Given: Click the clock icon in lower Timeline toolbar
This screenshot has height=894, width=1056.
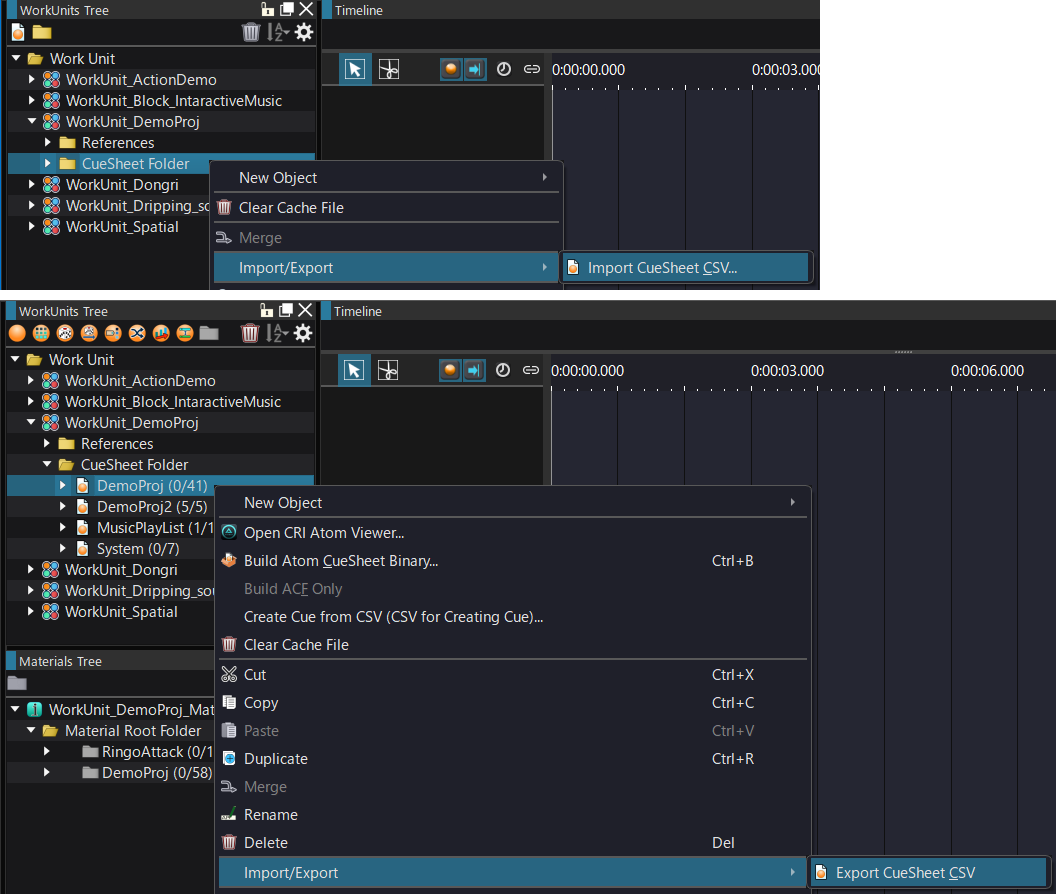Looking at the screenshot, I should pos(503,370).
